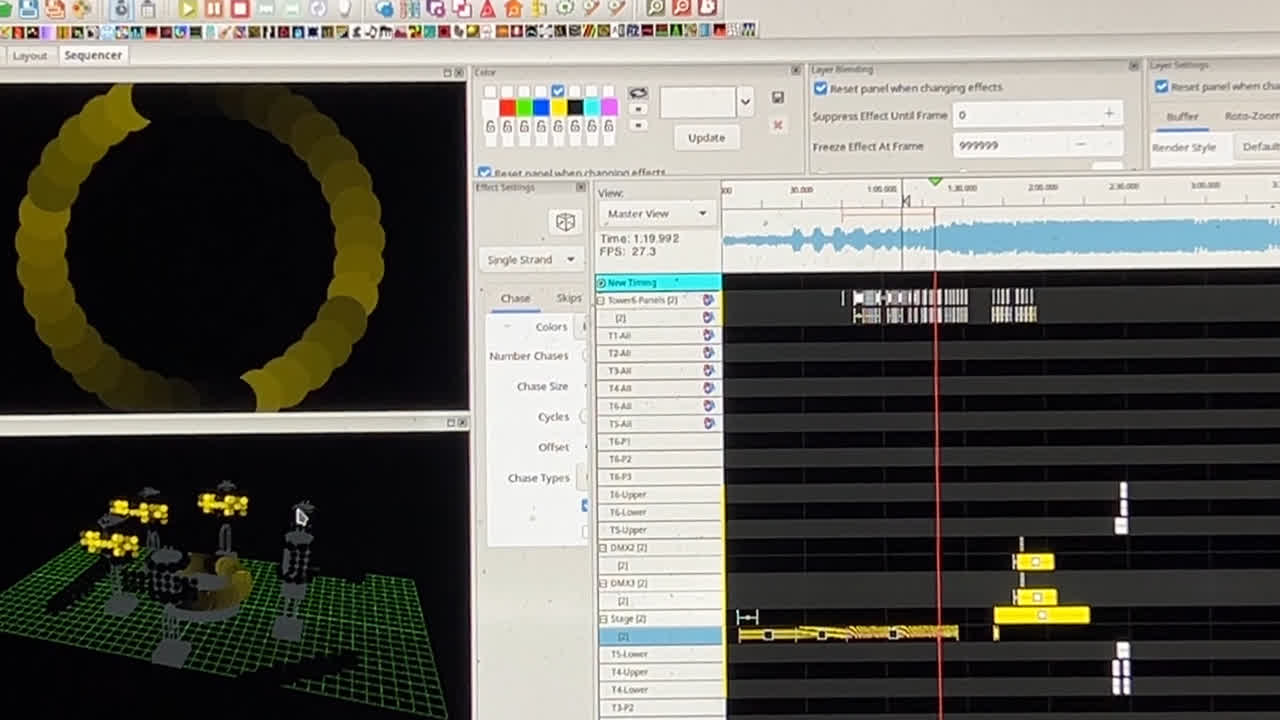Collapse the Stage model group
The height and width of the screenshot is (720, 1280).
click(602, 619)
